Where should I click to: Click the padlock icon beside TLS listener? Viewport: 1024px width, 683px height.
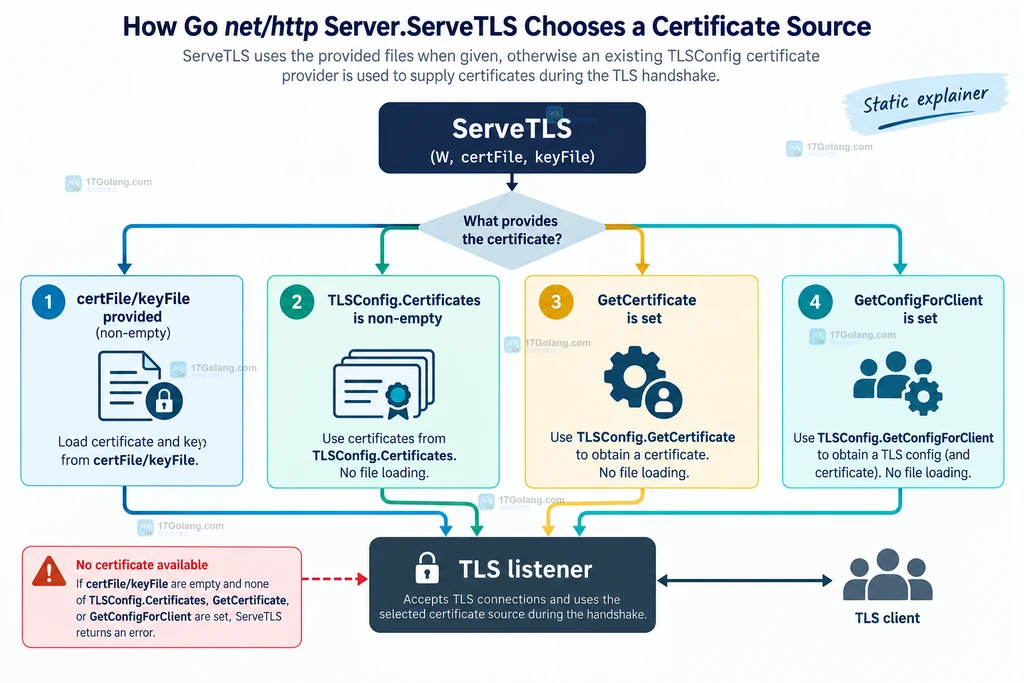pyautogui.click(x=427, y=568)
